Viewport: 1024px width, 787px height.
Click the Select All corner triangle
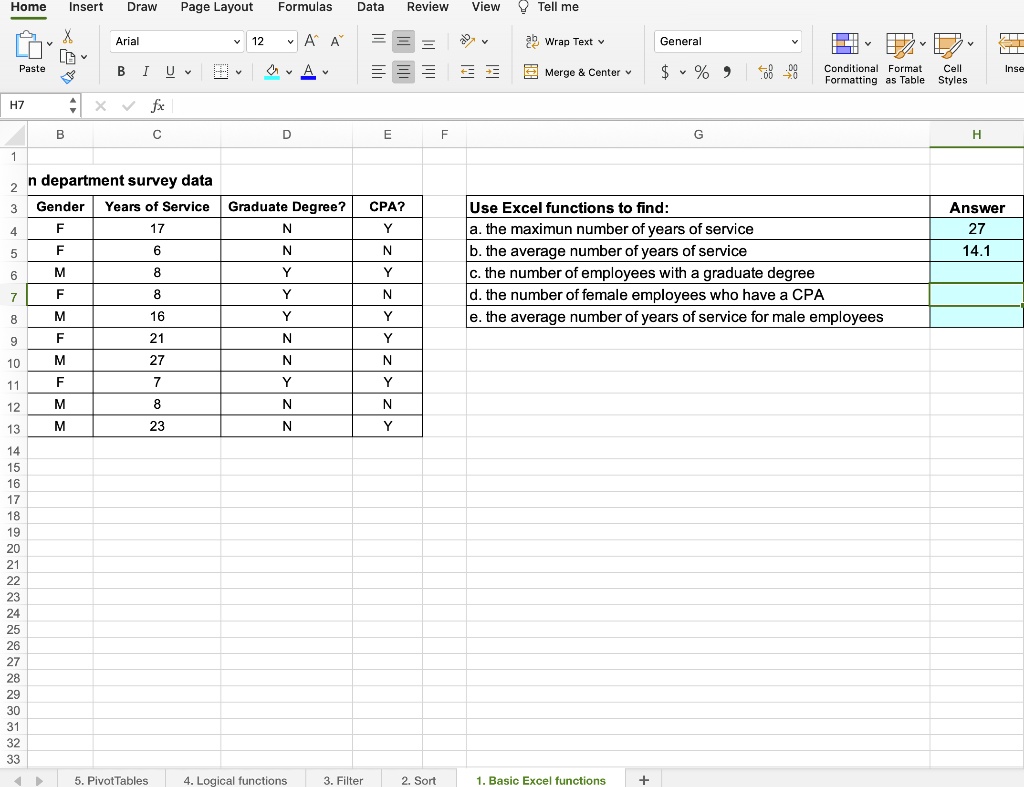[14, 135]
